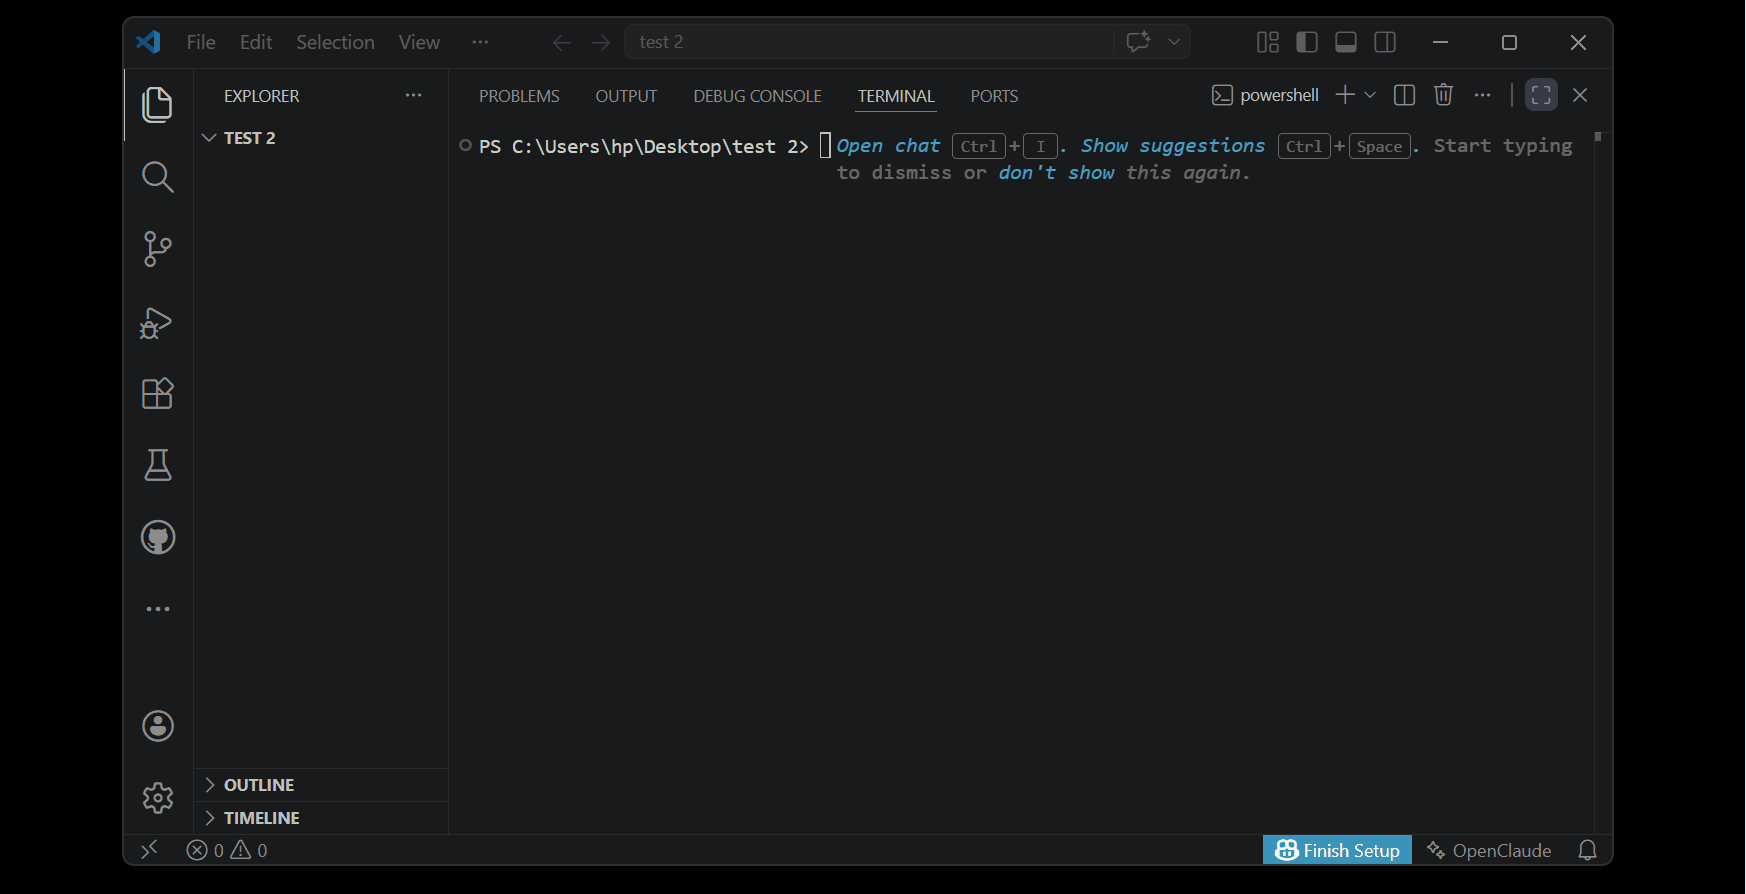This screenshot has height=894, width=1746.
Task: Toggle the bottom panel visibility
Action: [x=1346, y=42]
